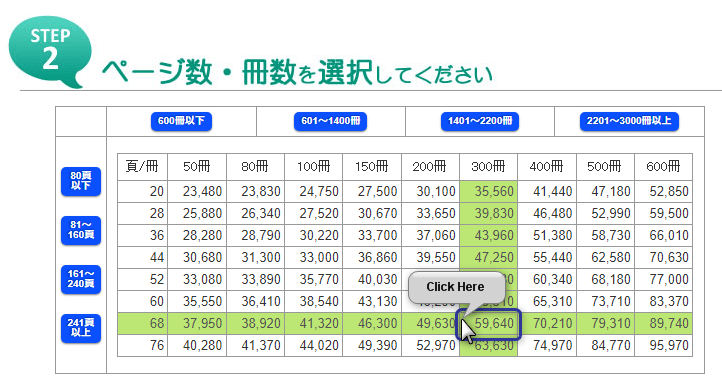
Task: Pick price 95,970 in the 76-page row
Action: [664, 346]
